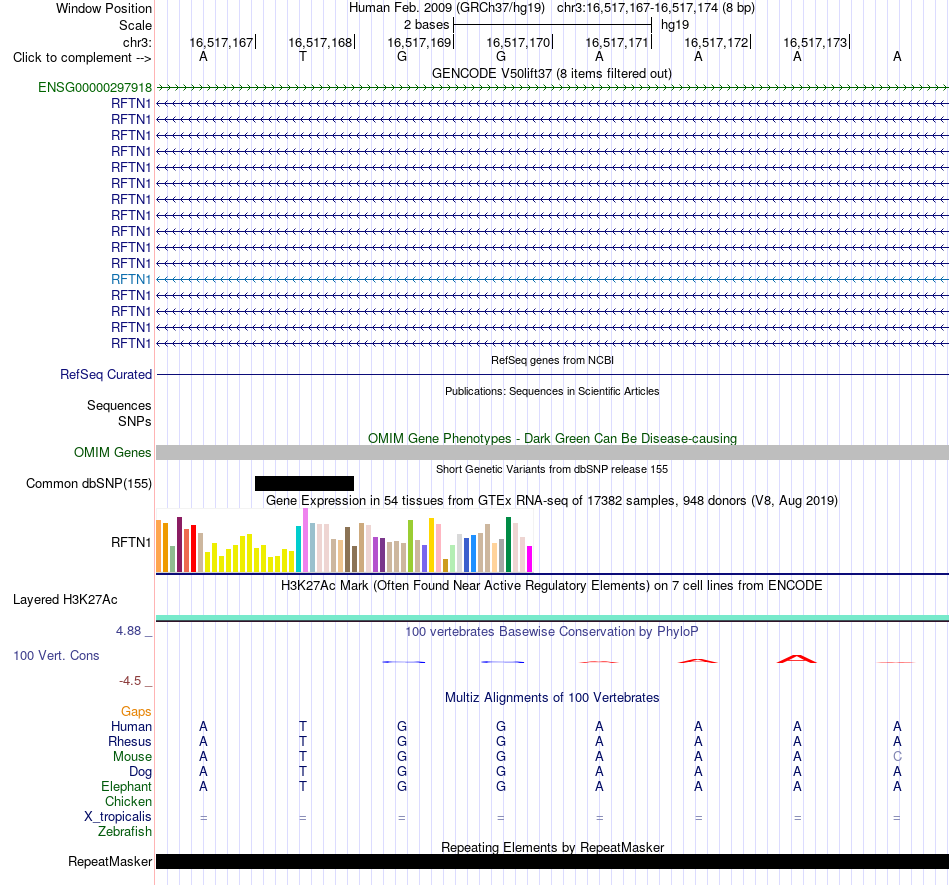Select the Mouse alignment row label
The height and width of the screenshot is (885, 950).
click(x=132, y=757)
